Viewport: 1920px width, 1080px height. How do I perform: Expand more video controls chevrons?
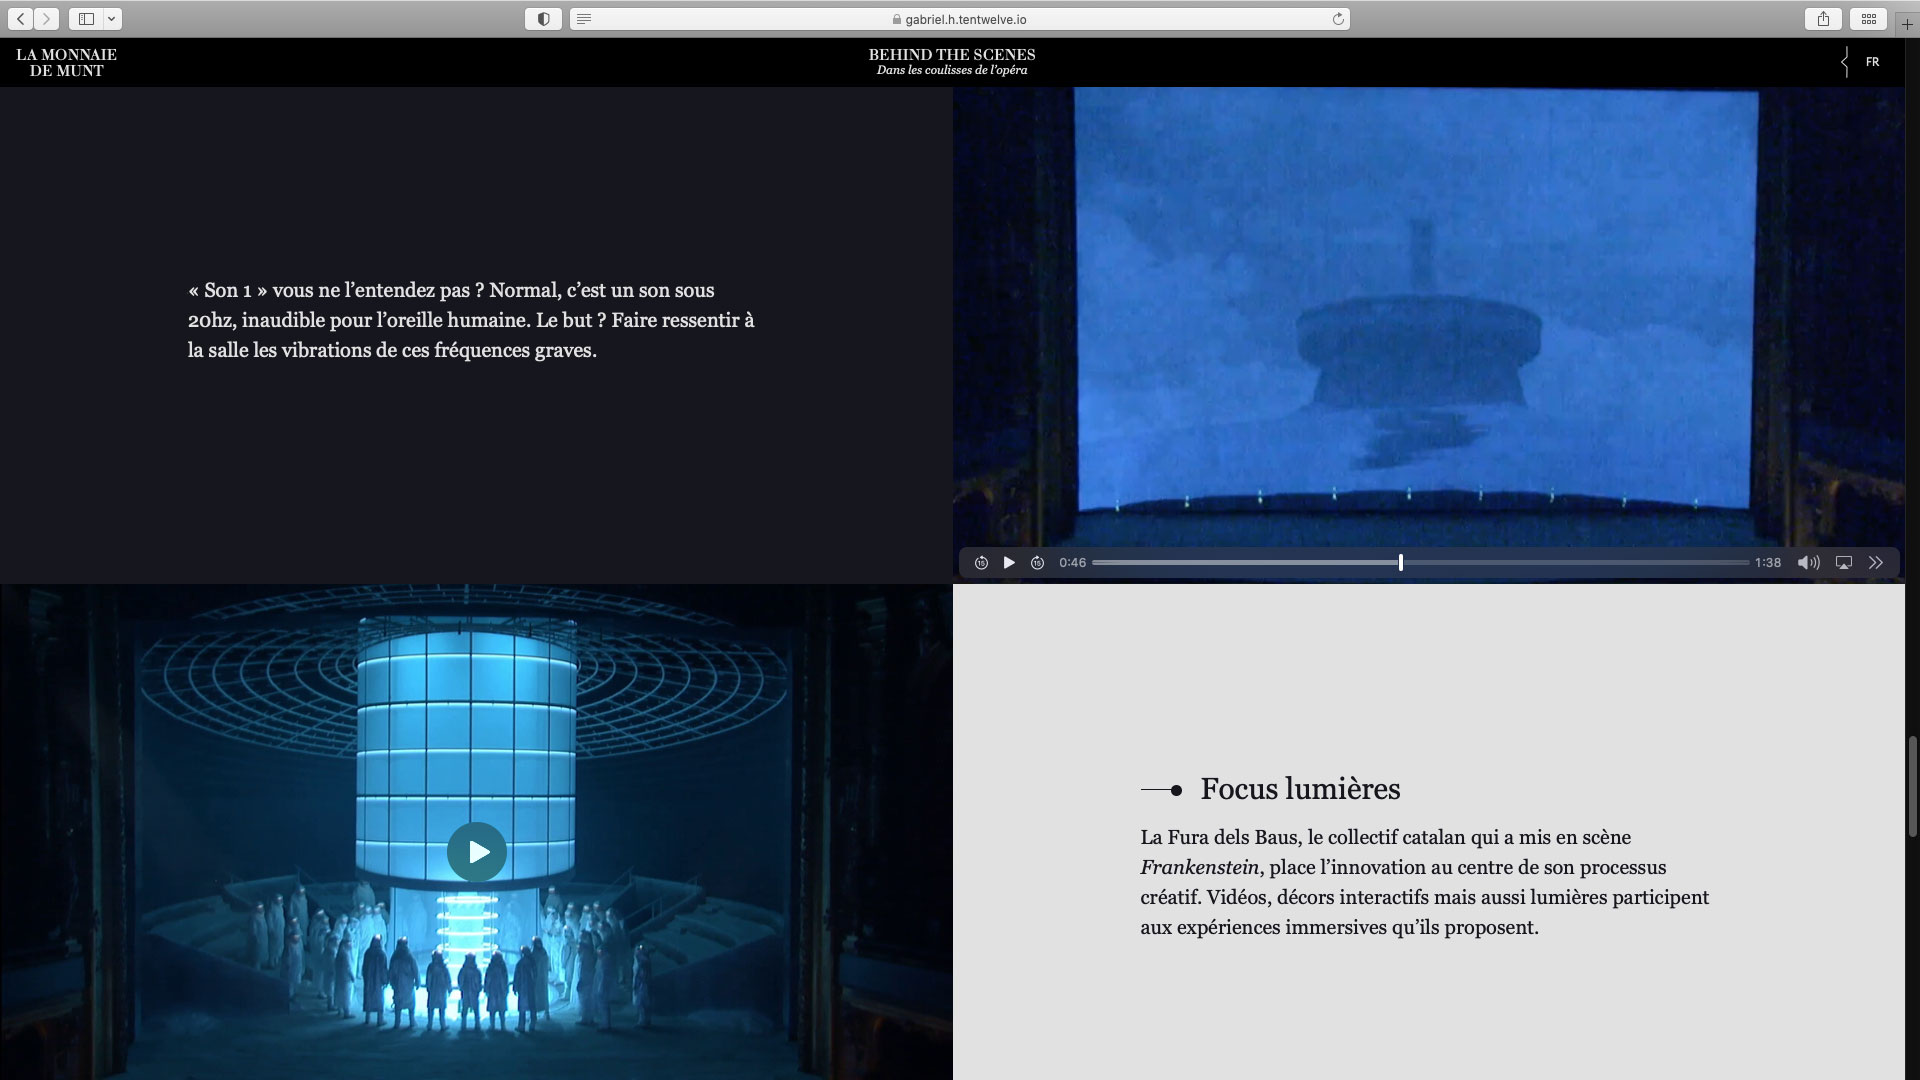(1876, 563)
